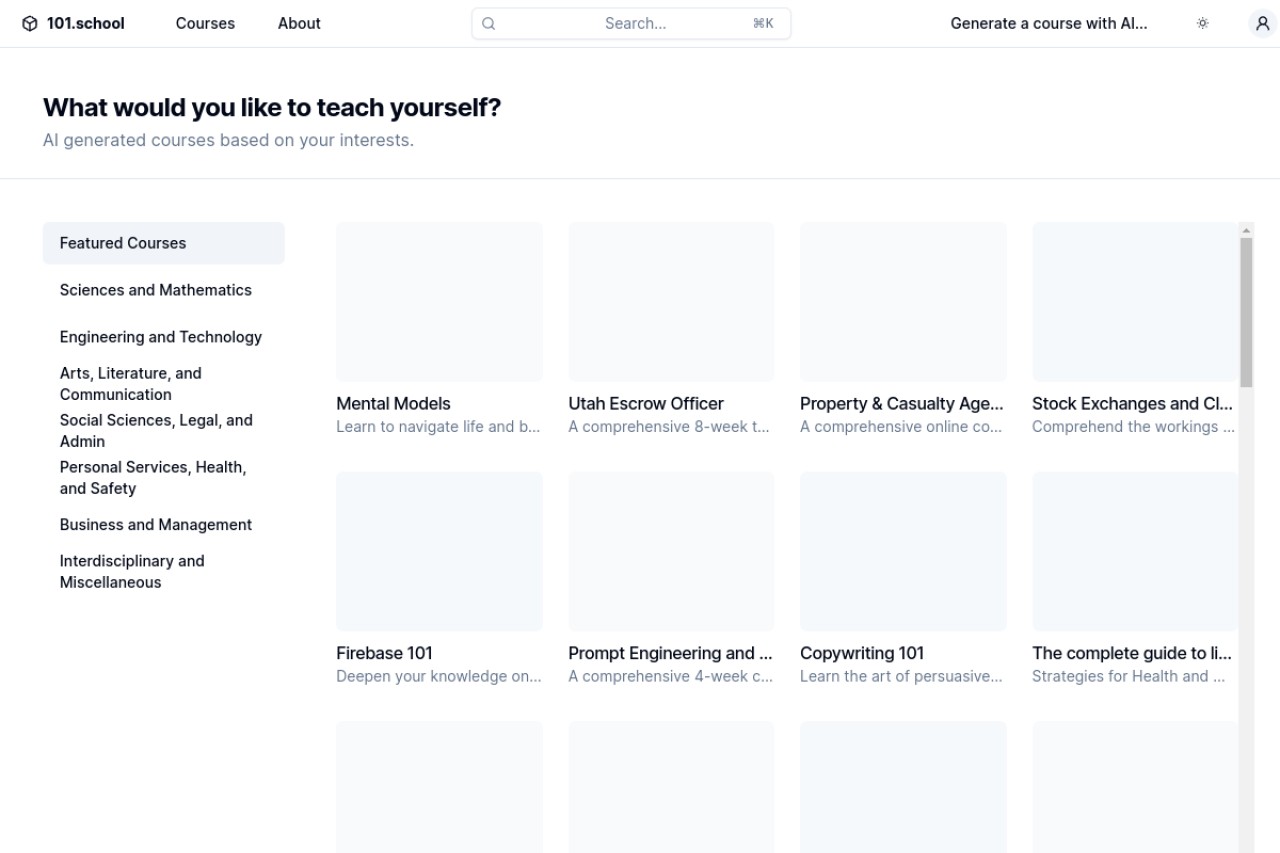Click the Utah Escrow Officer title link
The height and width of the screenshot is (853, 1280).
pyautogui.click(x=646, y=404)
